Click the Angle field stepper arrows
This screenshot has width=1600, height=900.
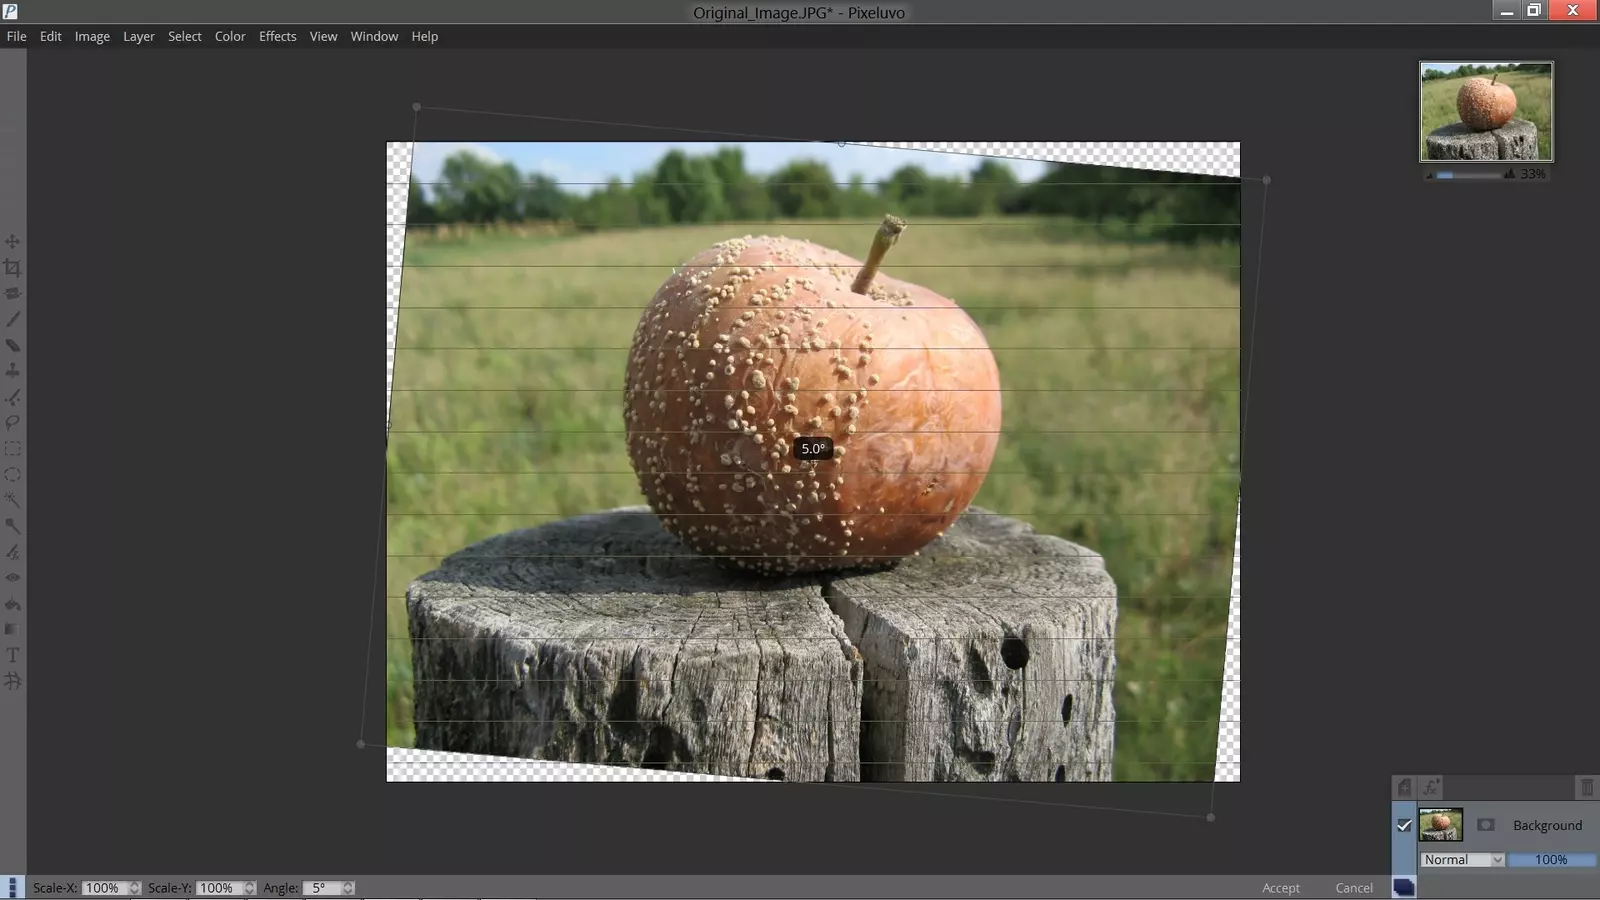348,888
